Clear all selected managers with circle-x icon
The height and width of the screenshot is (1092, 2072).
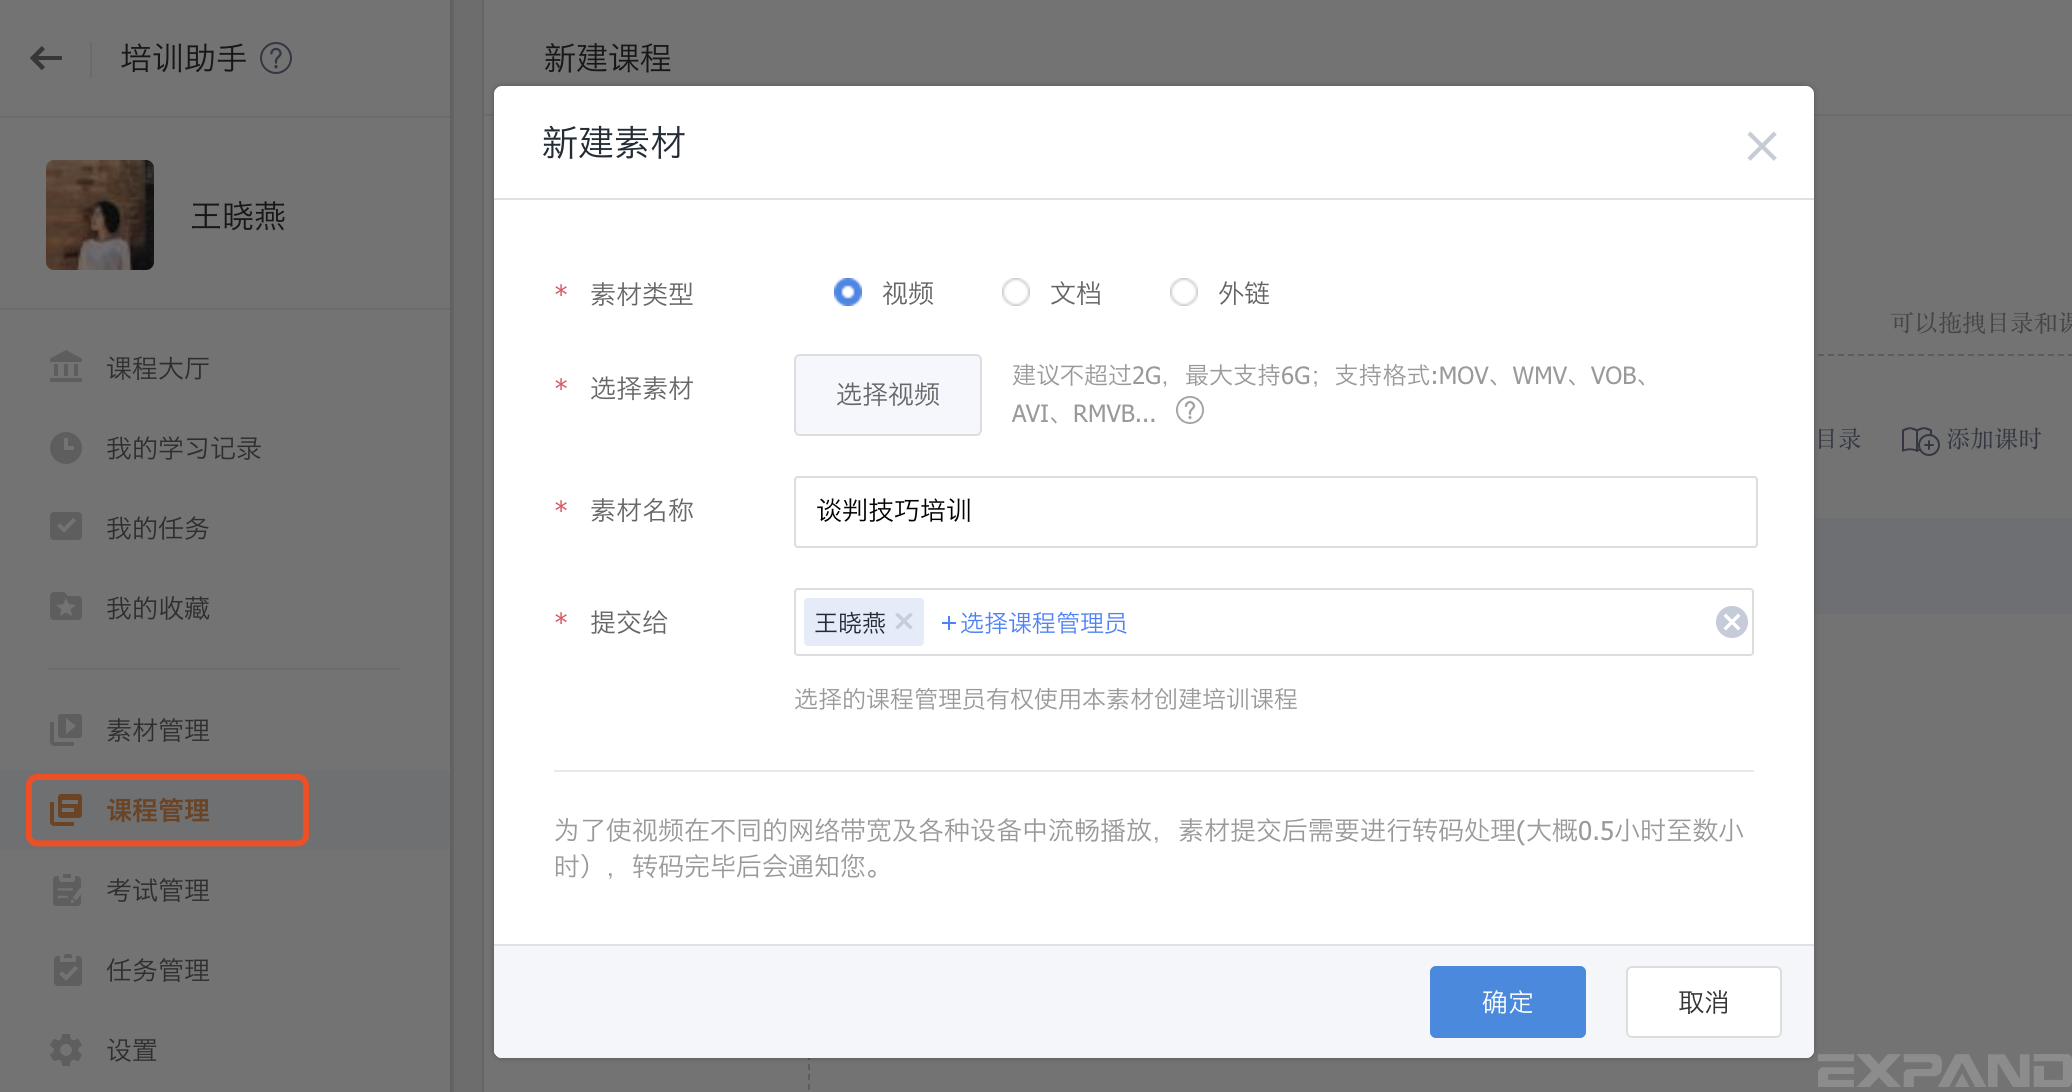[x=1731, y=622]
